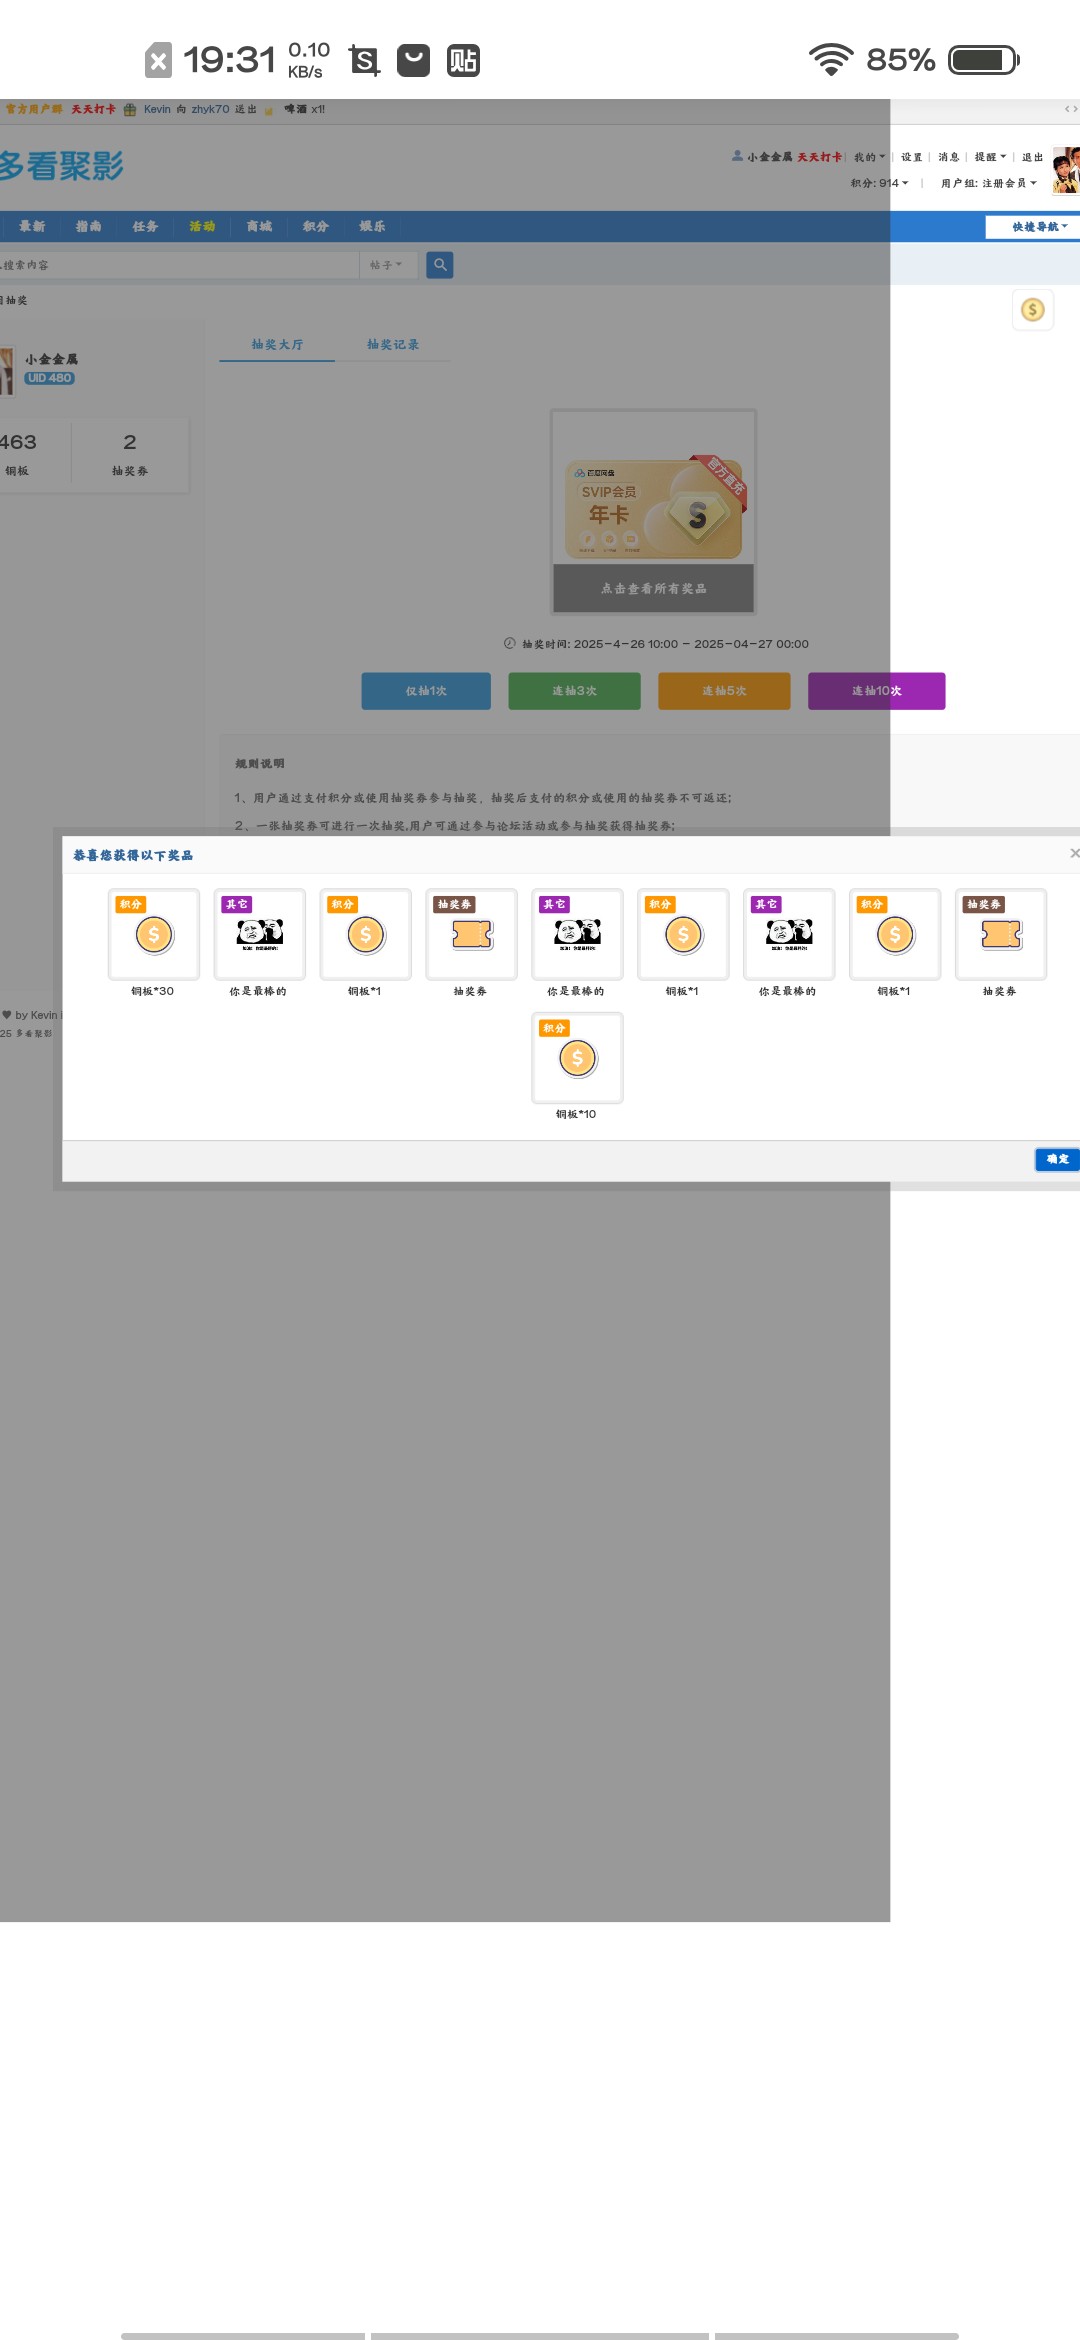The image size is (1080, 2340).
Task: Click the floating gold coin icon
Action: pyautogui.click(x=1032, y=310)
